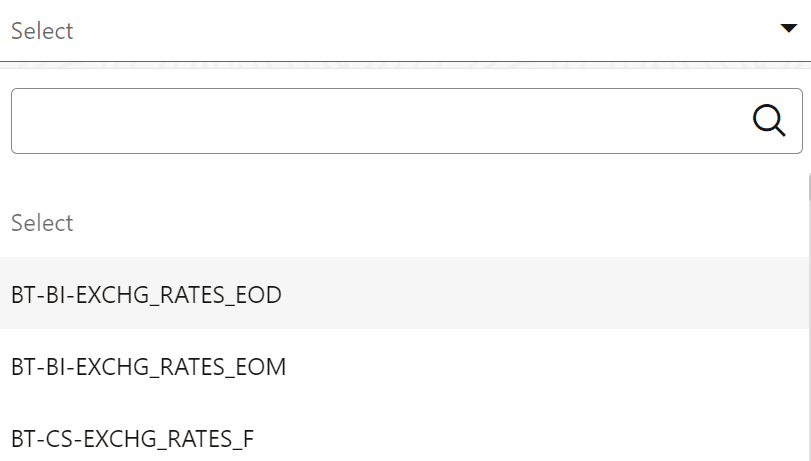Pick BT-BI-EXCHG_RATES_EOM from the list
This screenshot has width=811, height=461.
click(x=404, y=365)
